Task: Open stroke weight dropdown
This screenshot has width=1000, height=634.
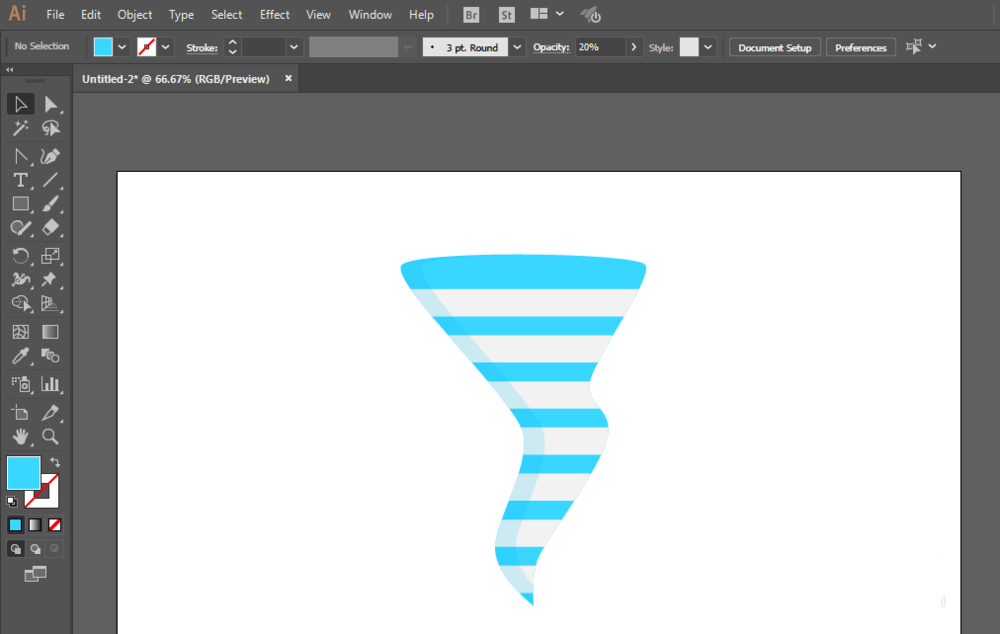Action: (x=293, y=47)
